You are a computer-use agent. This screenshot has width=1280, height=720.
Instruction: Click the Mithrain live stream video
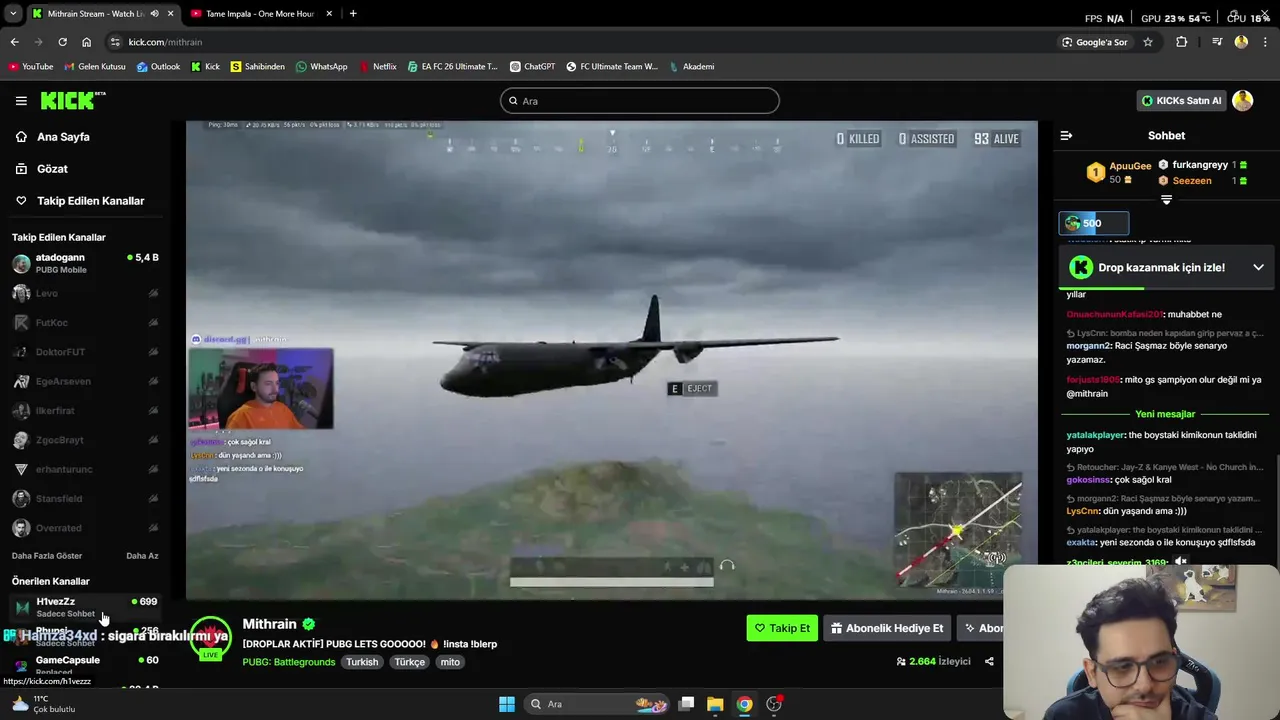[x=612, y=360]
